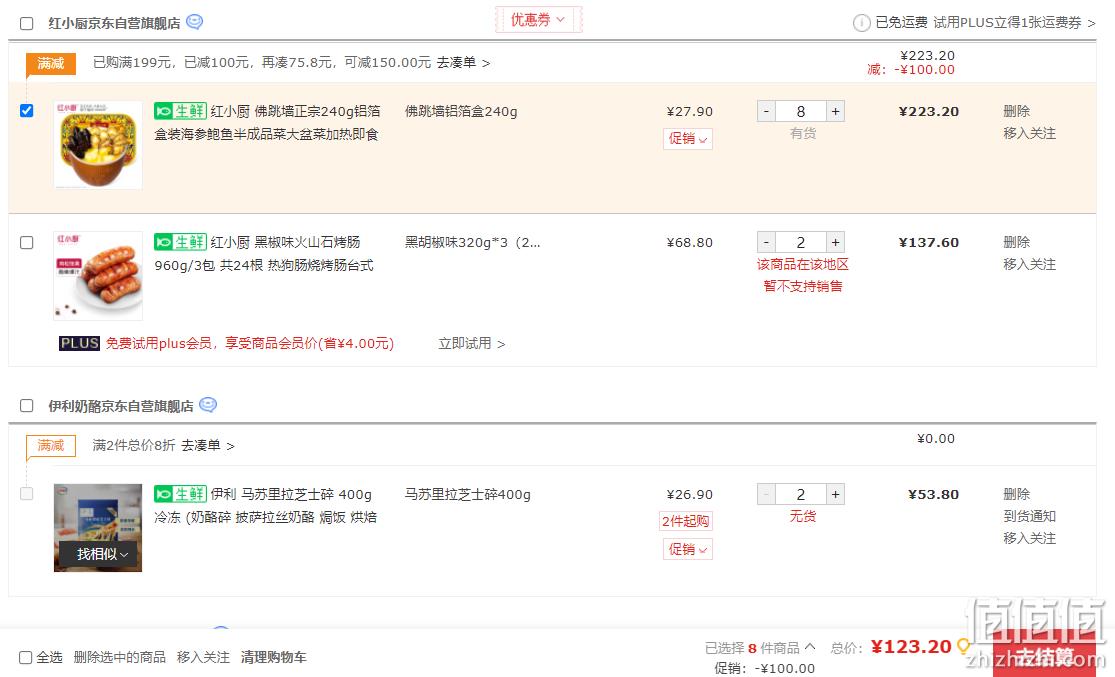The width and height of the screenshot is (1115, 677).
Task: Click 删除选中的商品 in bottom bar
Action: [x=119, y=657]
